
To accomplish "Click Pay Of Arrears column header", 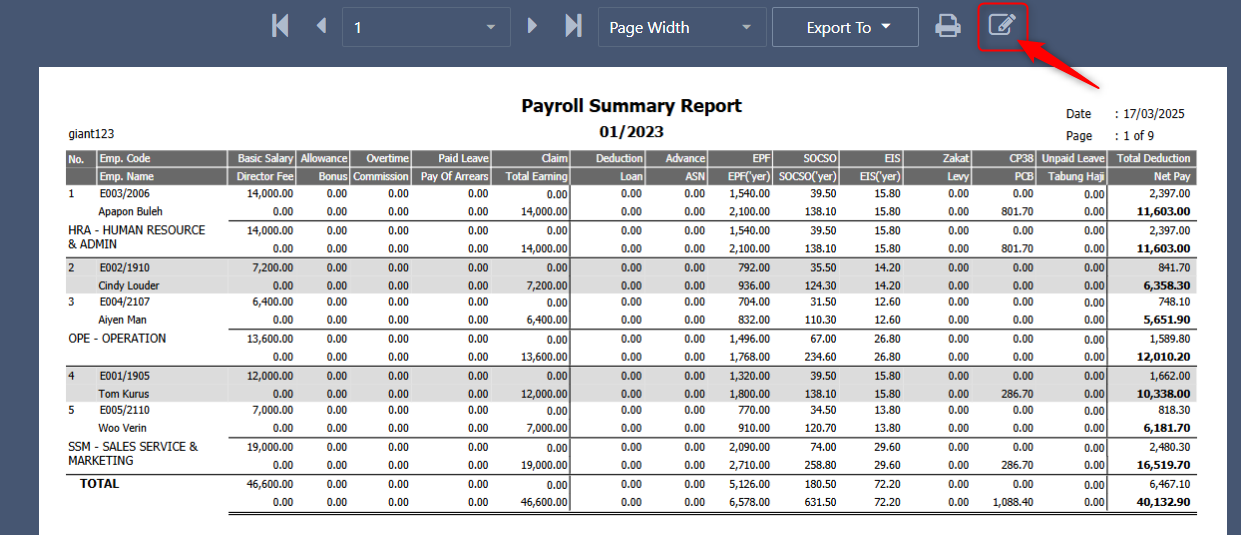I will click(455, 176).
